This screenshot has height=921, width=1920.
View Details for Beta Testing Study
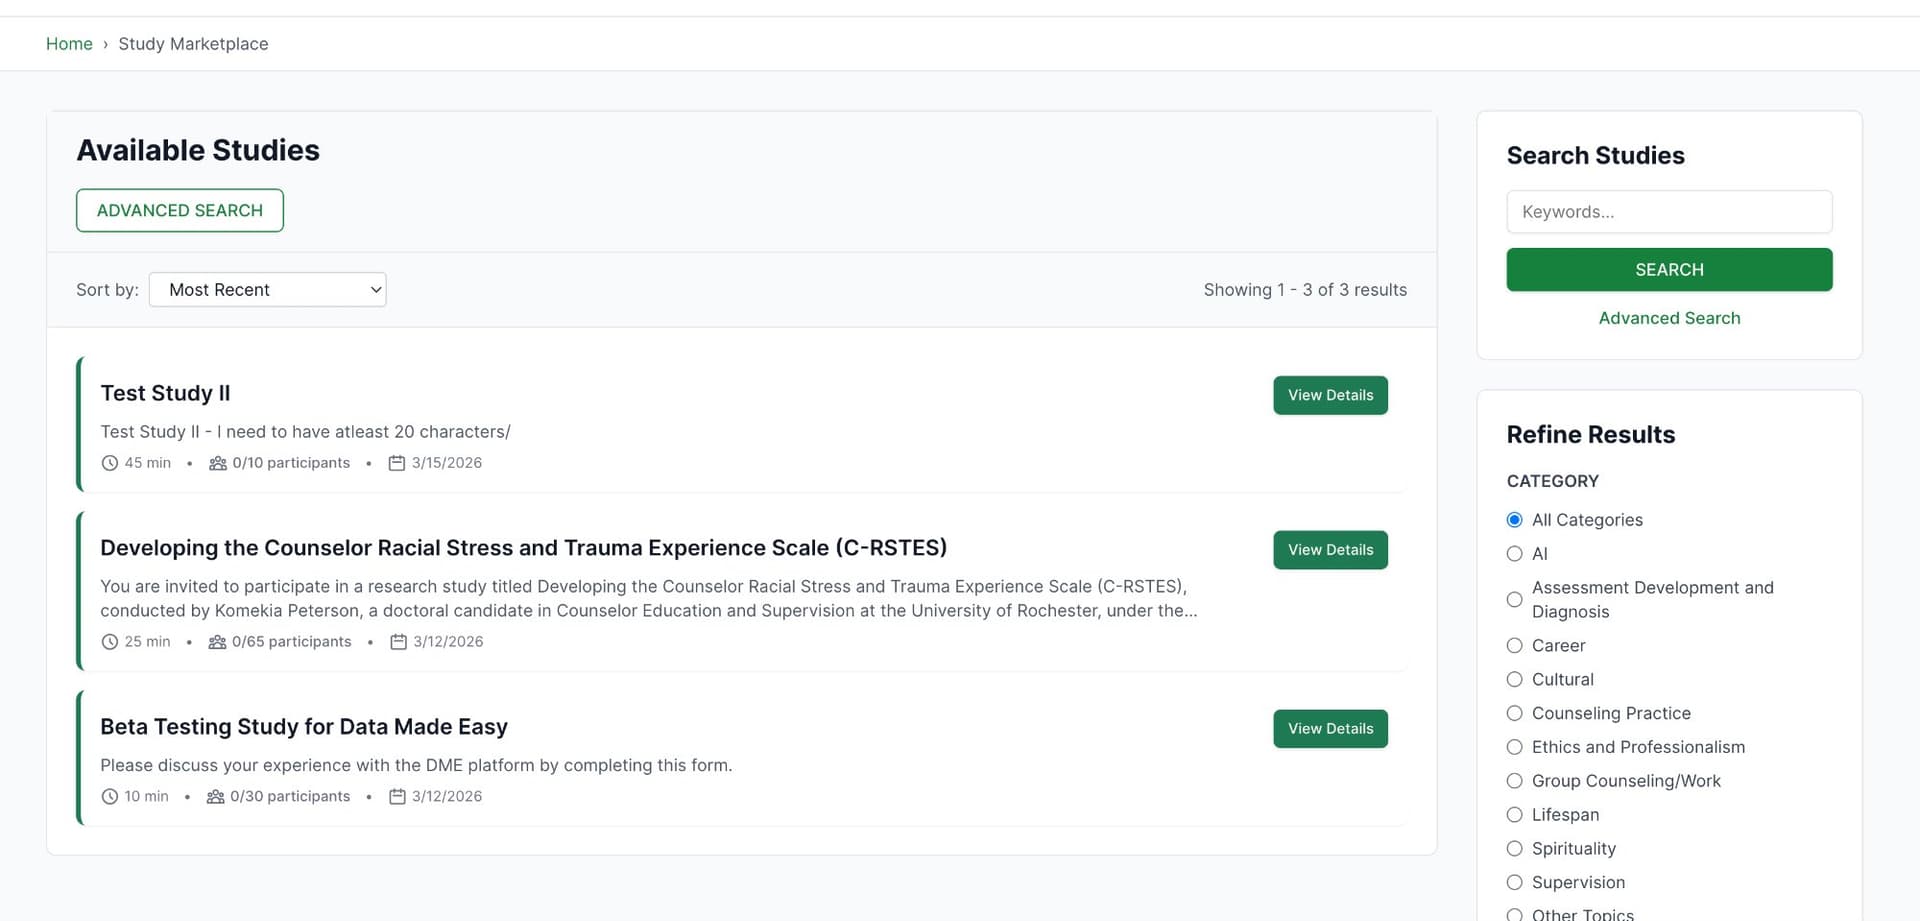click(x=1330, y=728)
